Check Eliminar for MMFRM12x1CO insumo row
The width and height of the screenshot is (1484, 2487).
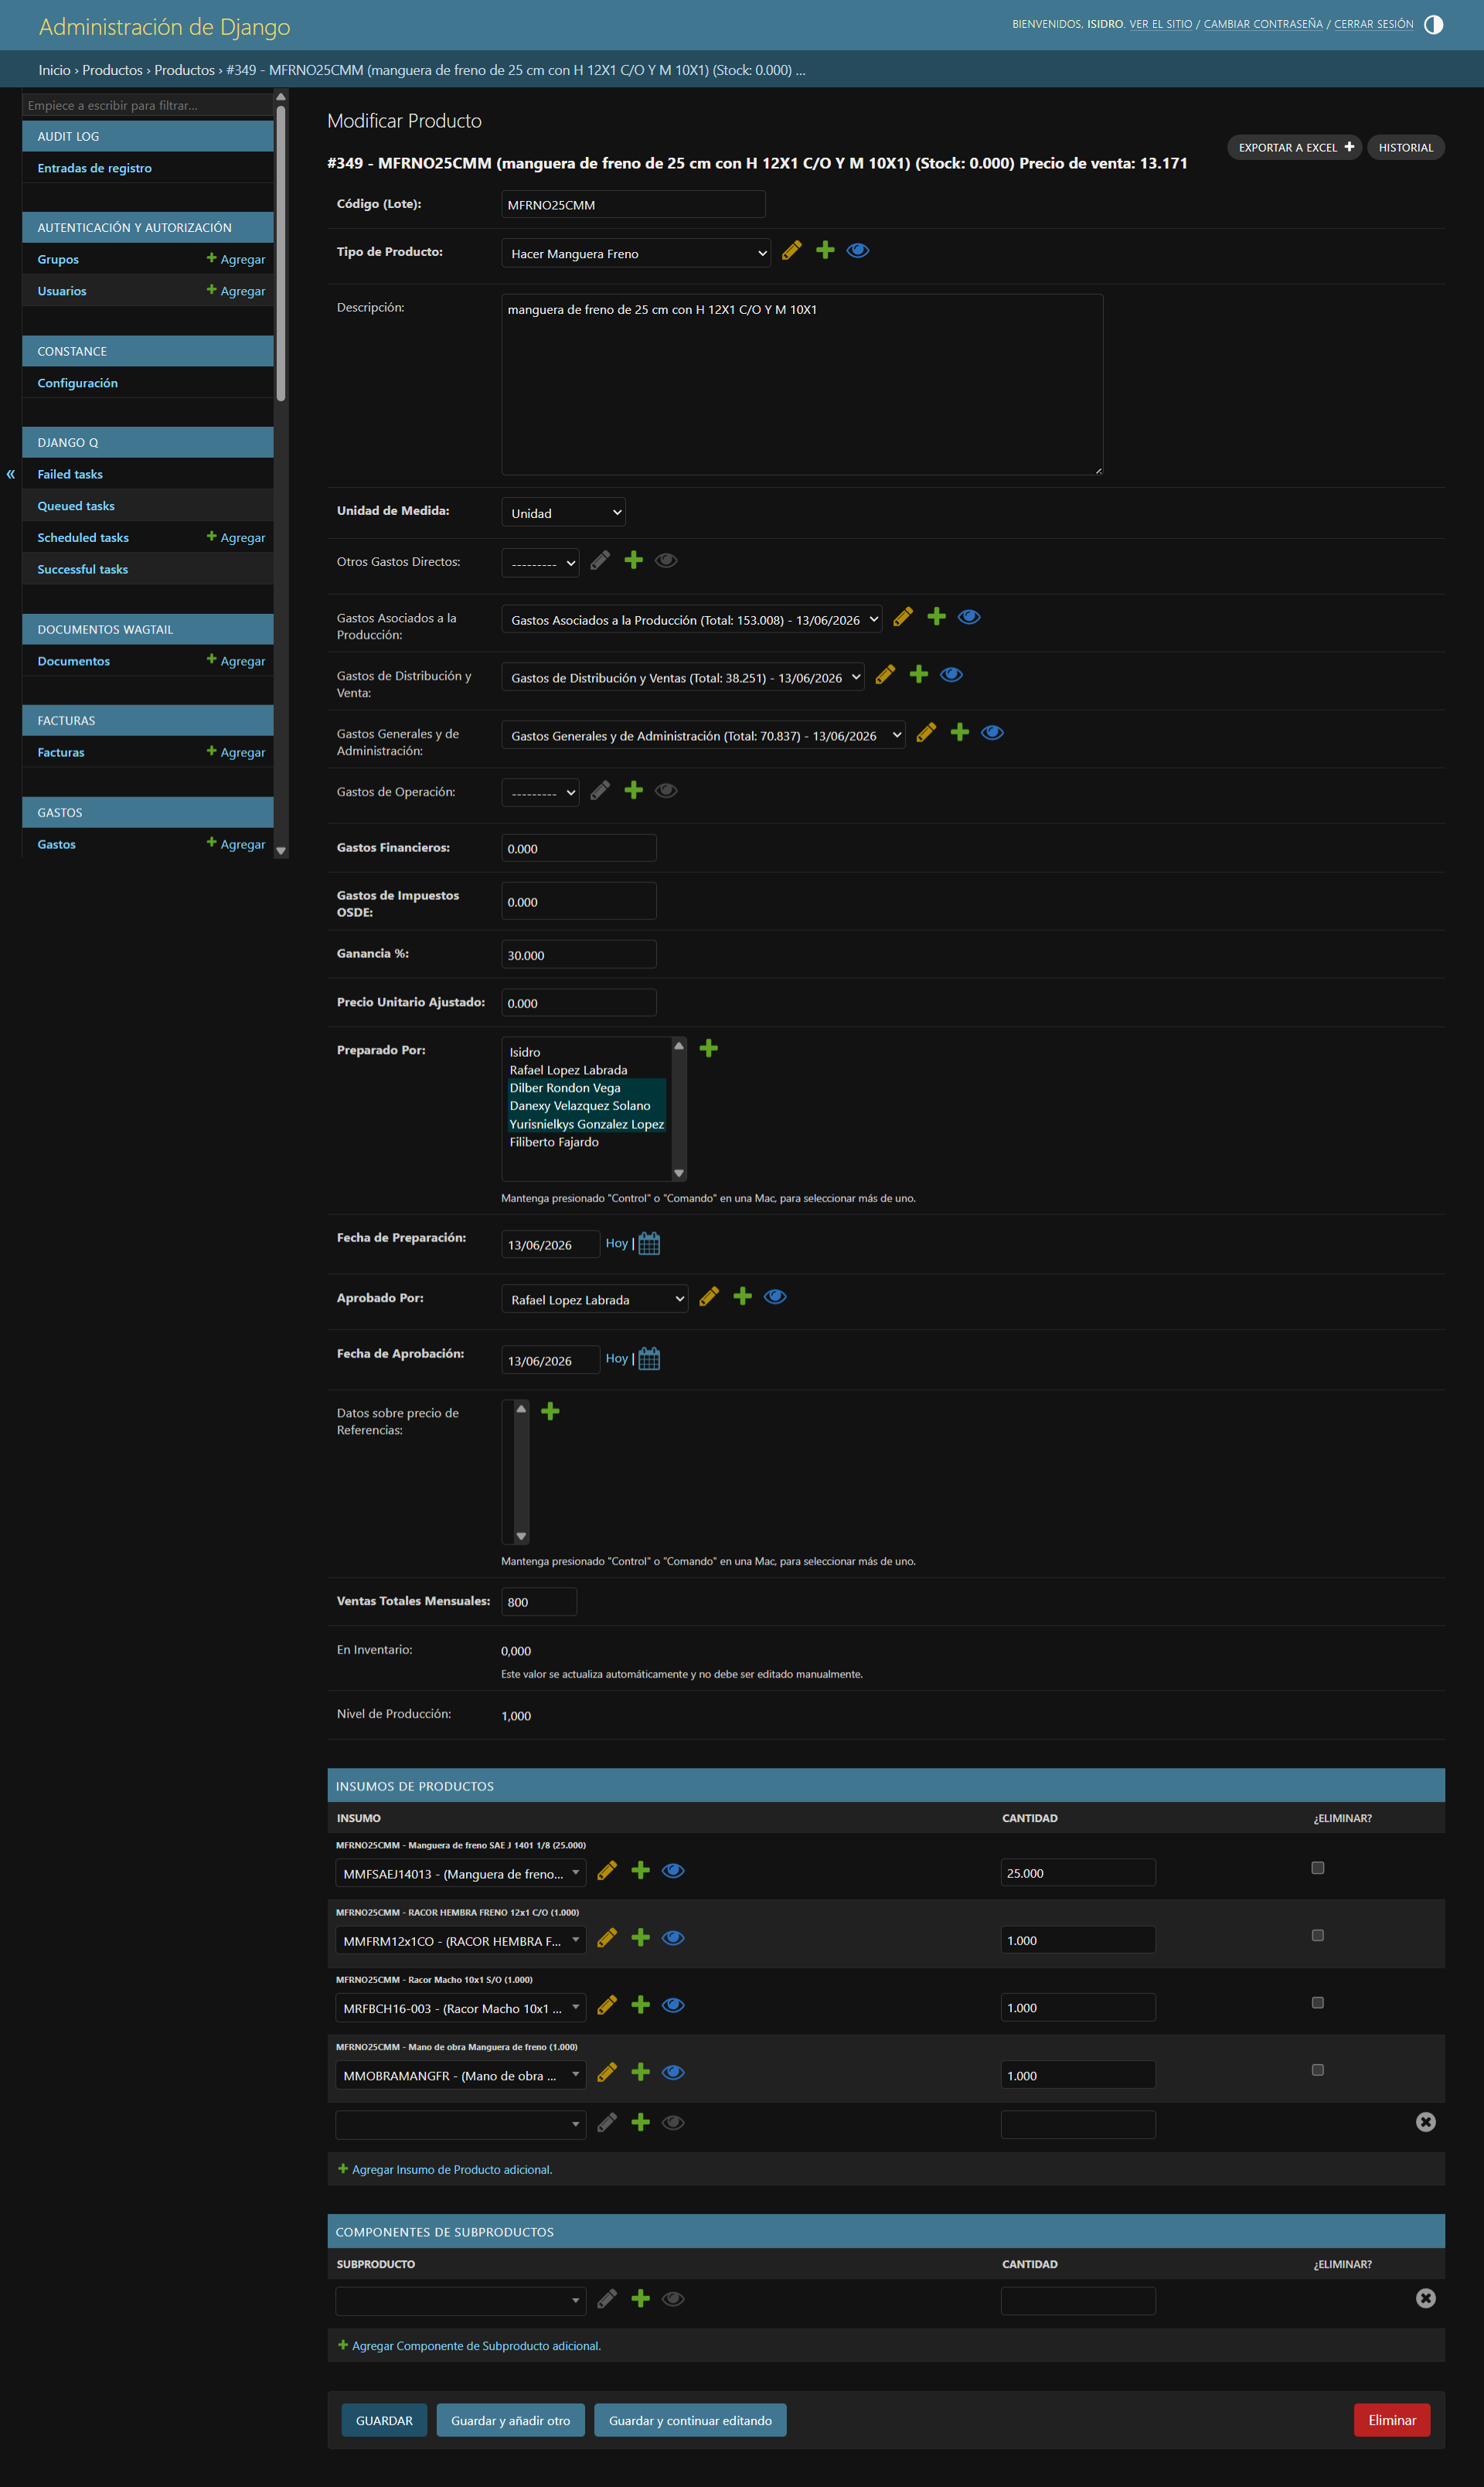[1318, 1935]
